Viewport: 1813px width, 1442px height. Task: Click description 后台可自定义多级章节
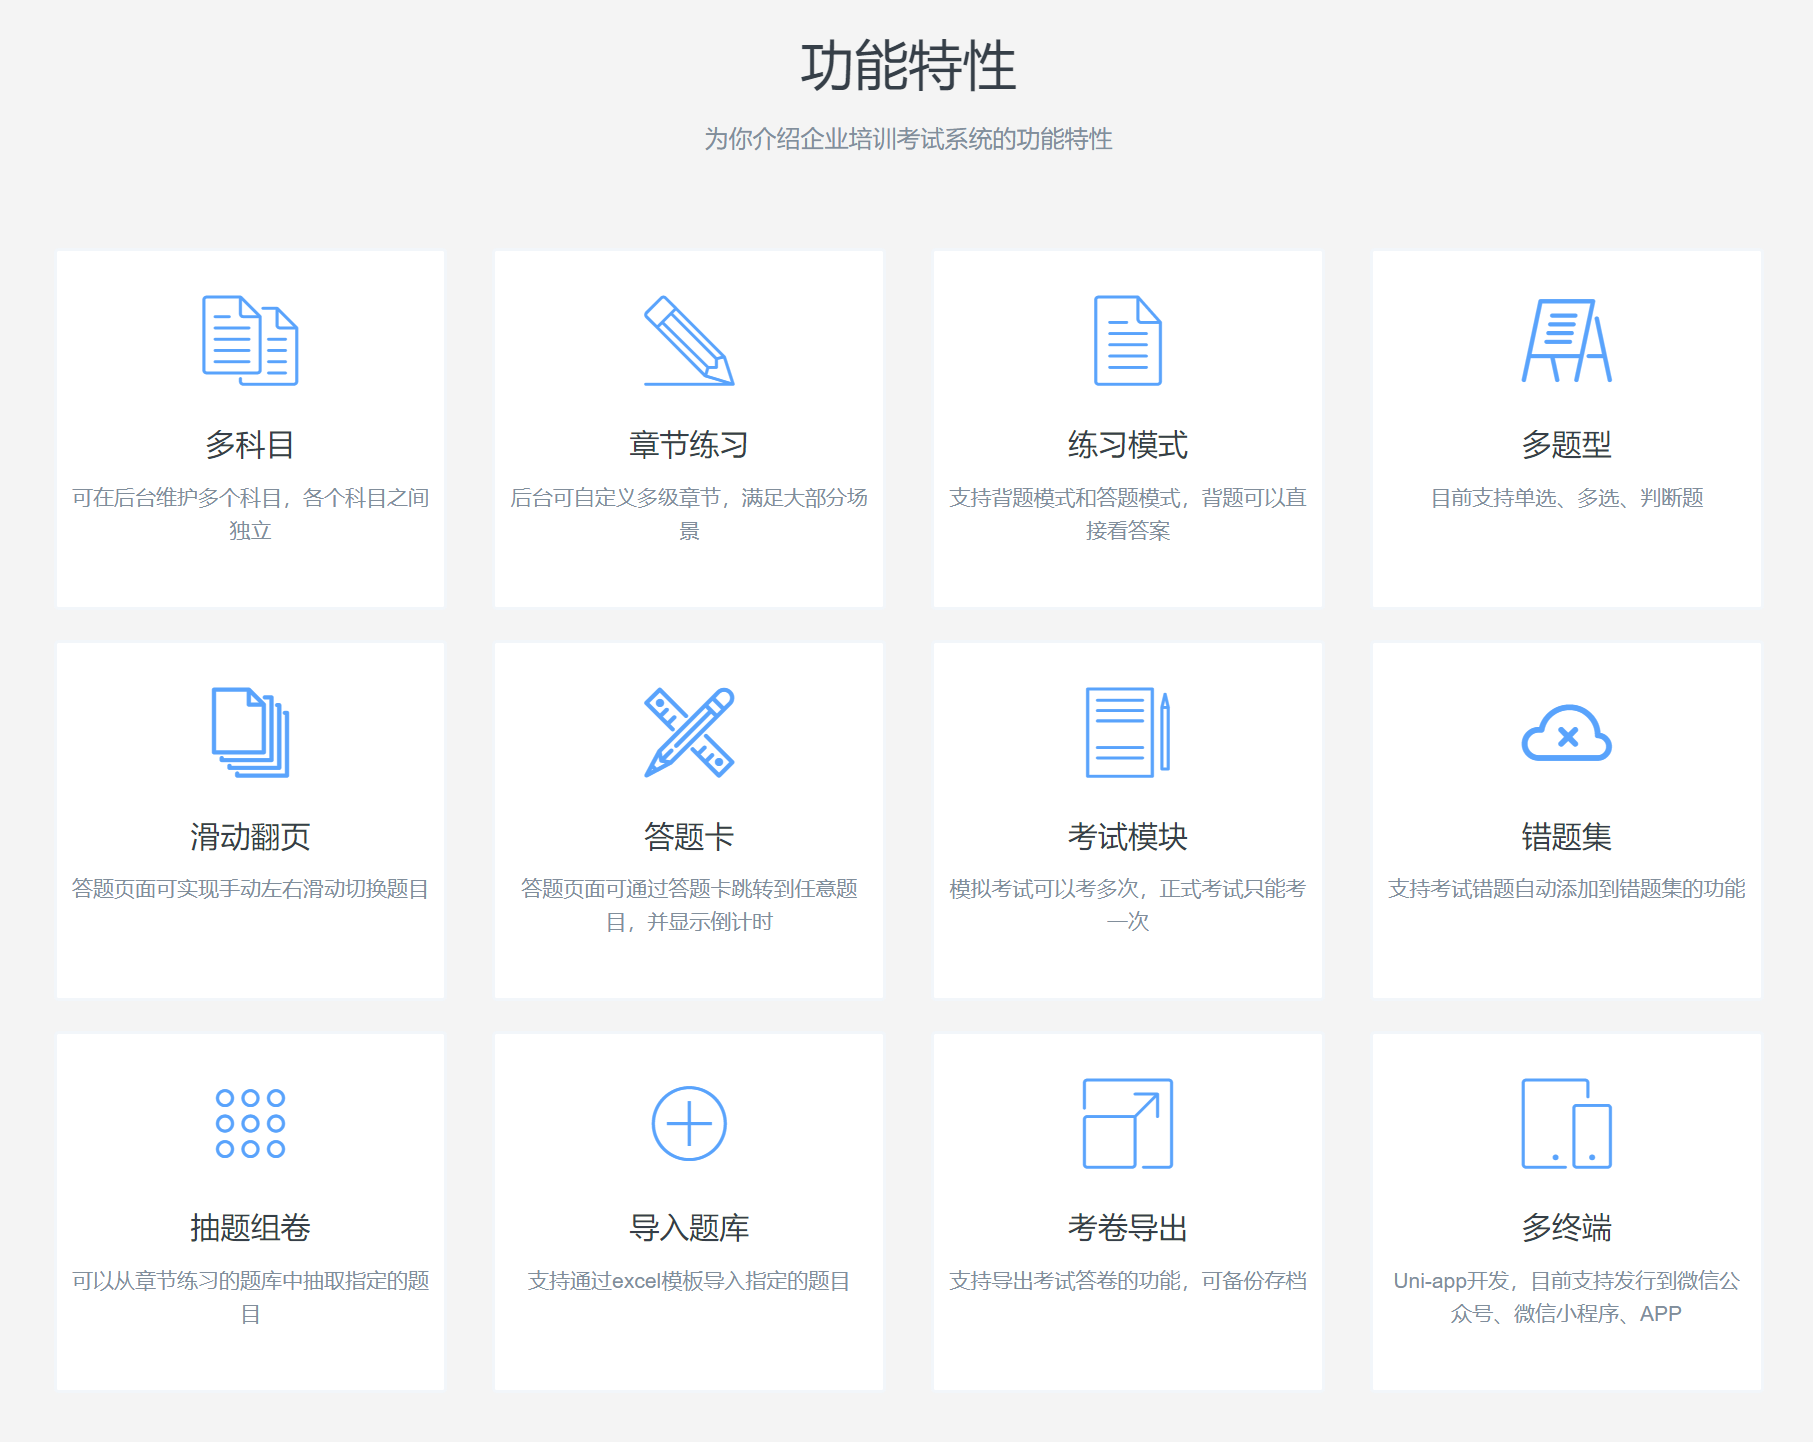689,514
